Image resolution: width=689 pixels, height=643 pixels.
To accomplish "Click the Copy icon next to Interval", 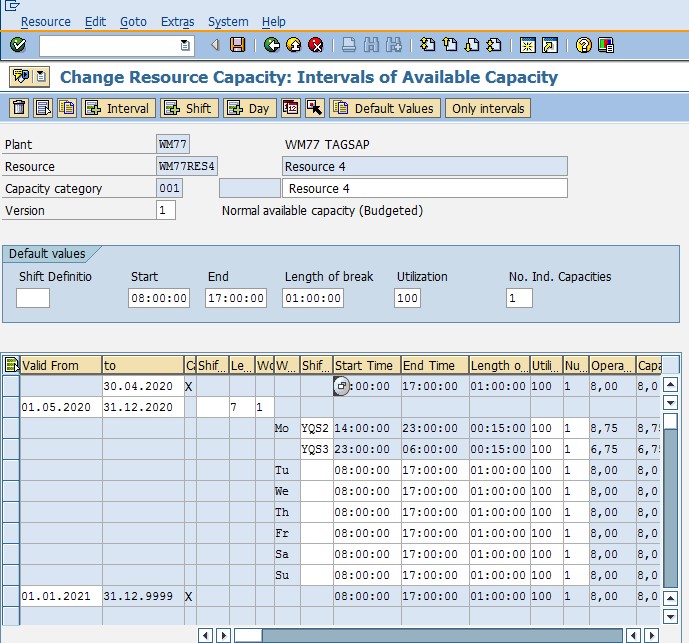I will click(x=67, y=108).
